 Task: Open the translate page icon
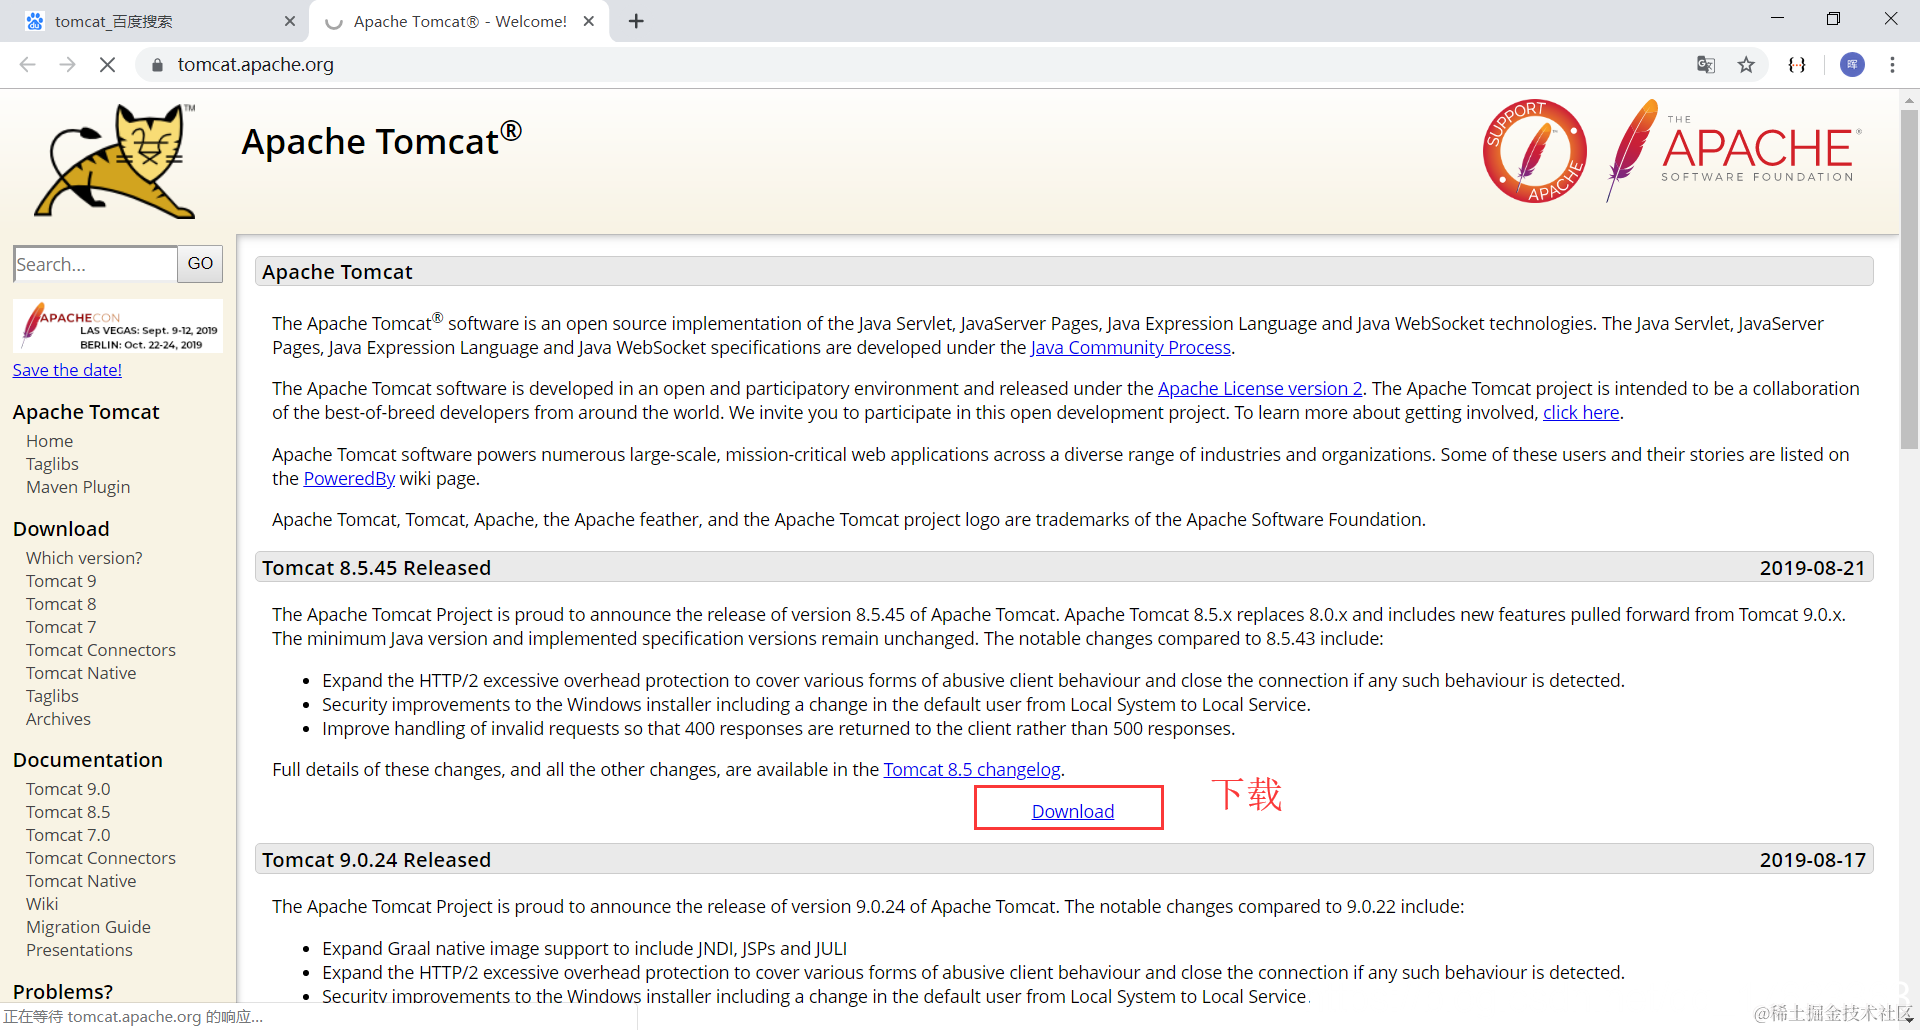coord(1706,65)
